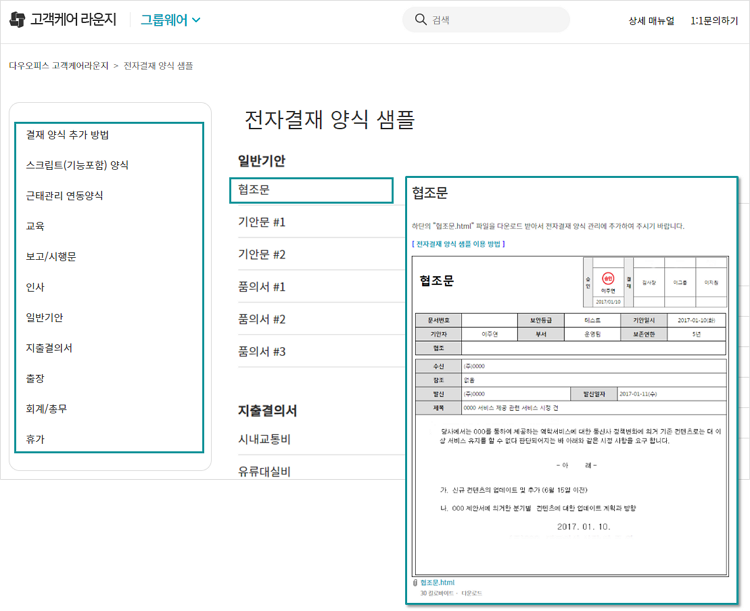Download the 협조문.html attachment
The image size is (750, 611).
pos(437,582)
